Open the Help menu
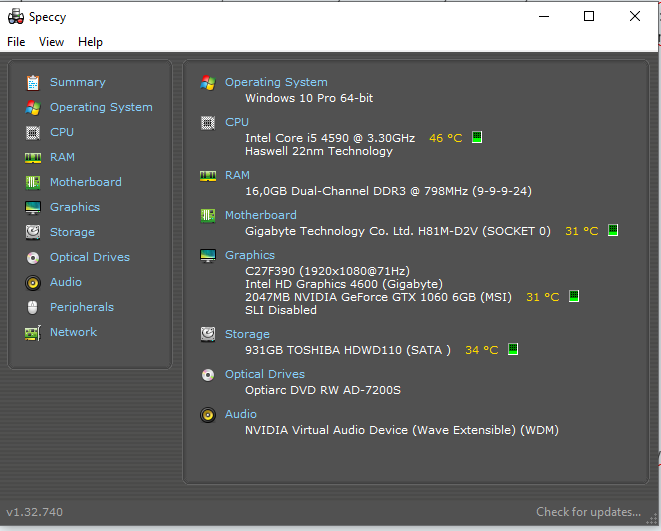The width and height of the screenshot is (661, 531). [x=90, y=42]
